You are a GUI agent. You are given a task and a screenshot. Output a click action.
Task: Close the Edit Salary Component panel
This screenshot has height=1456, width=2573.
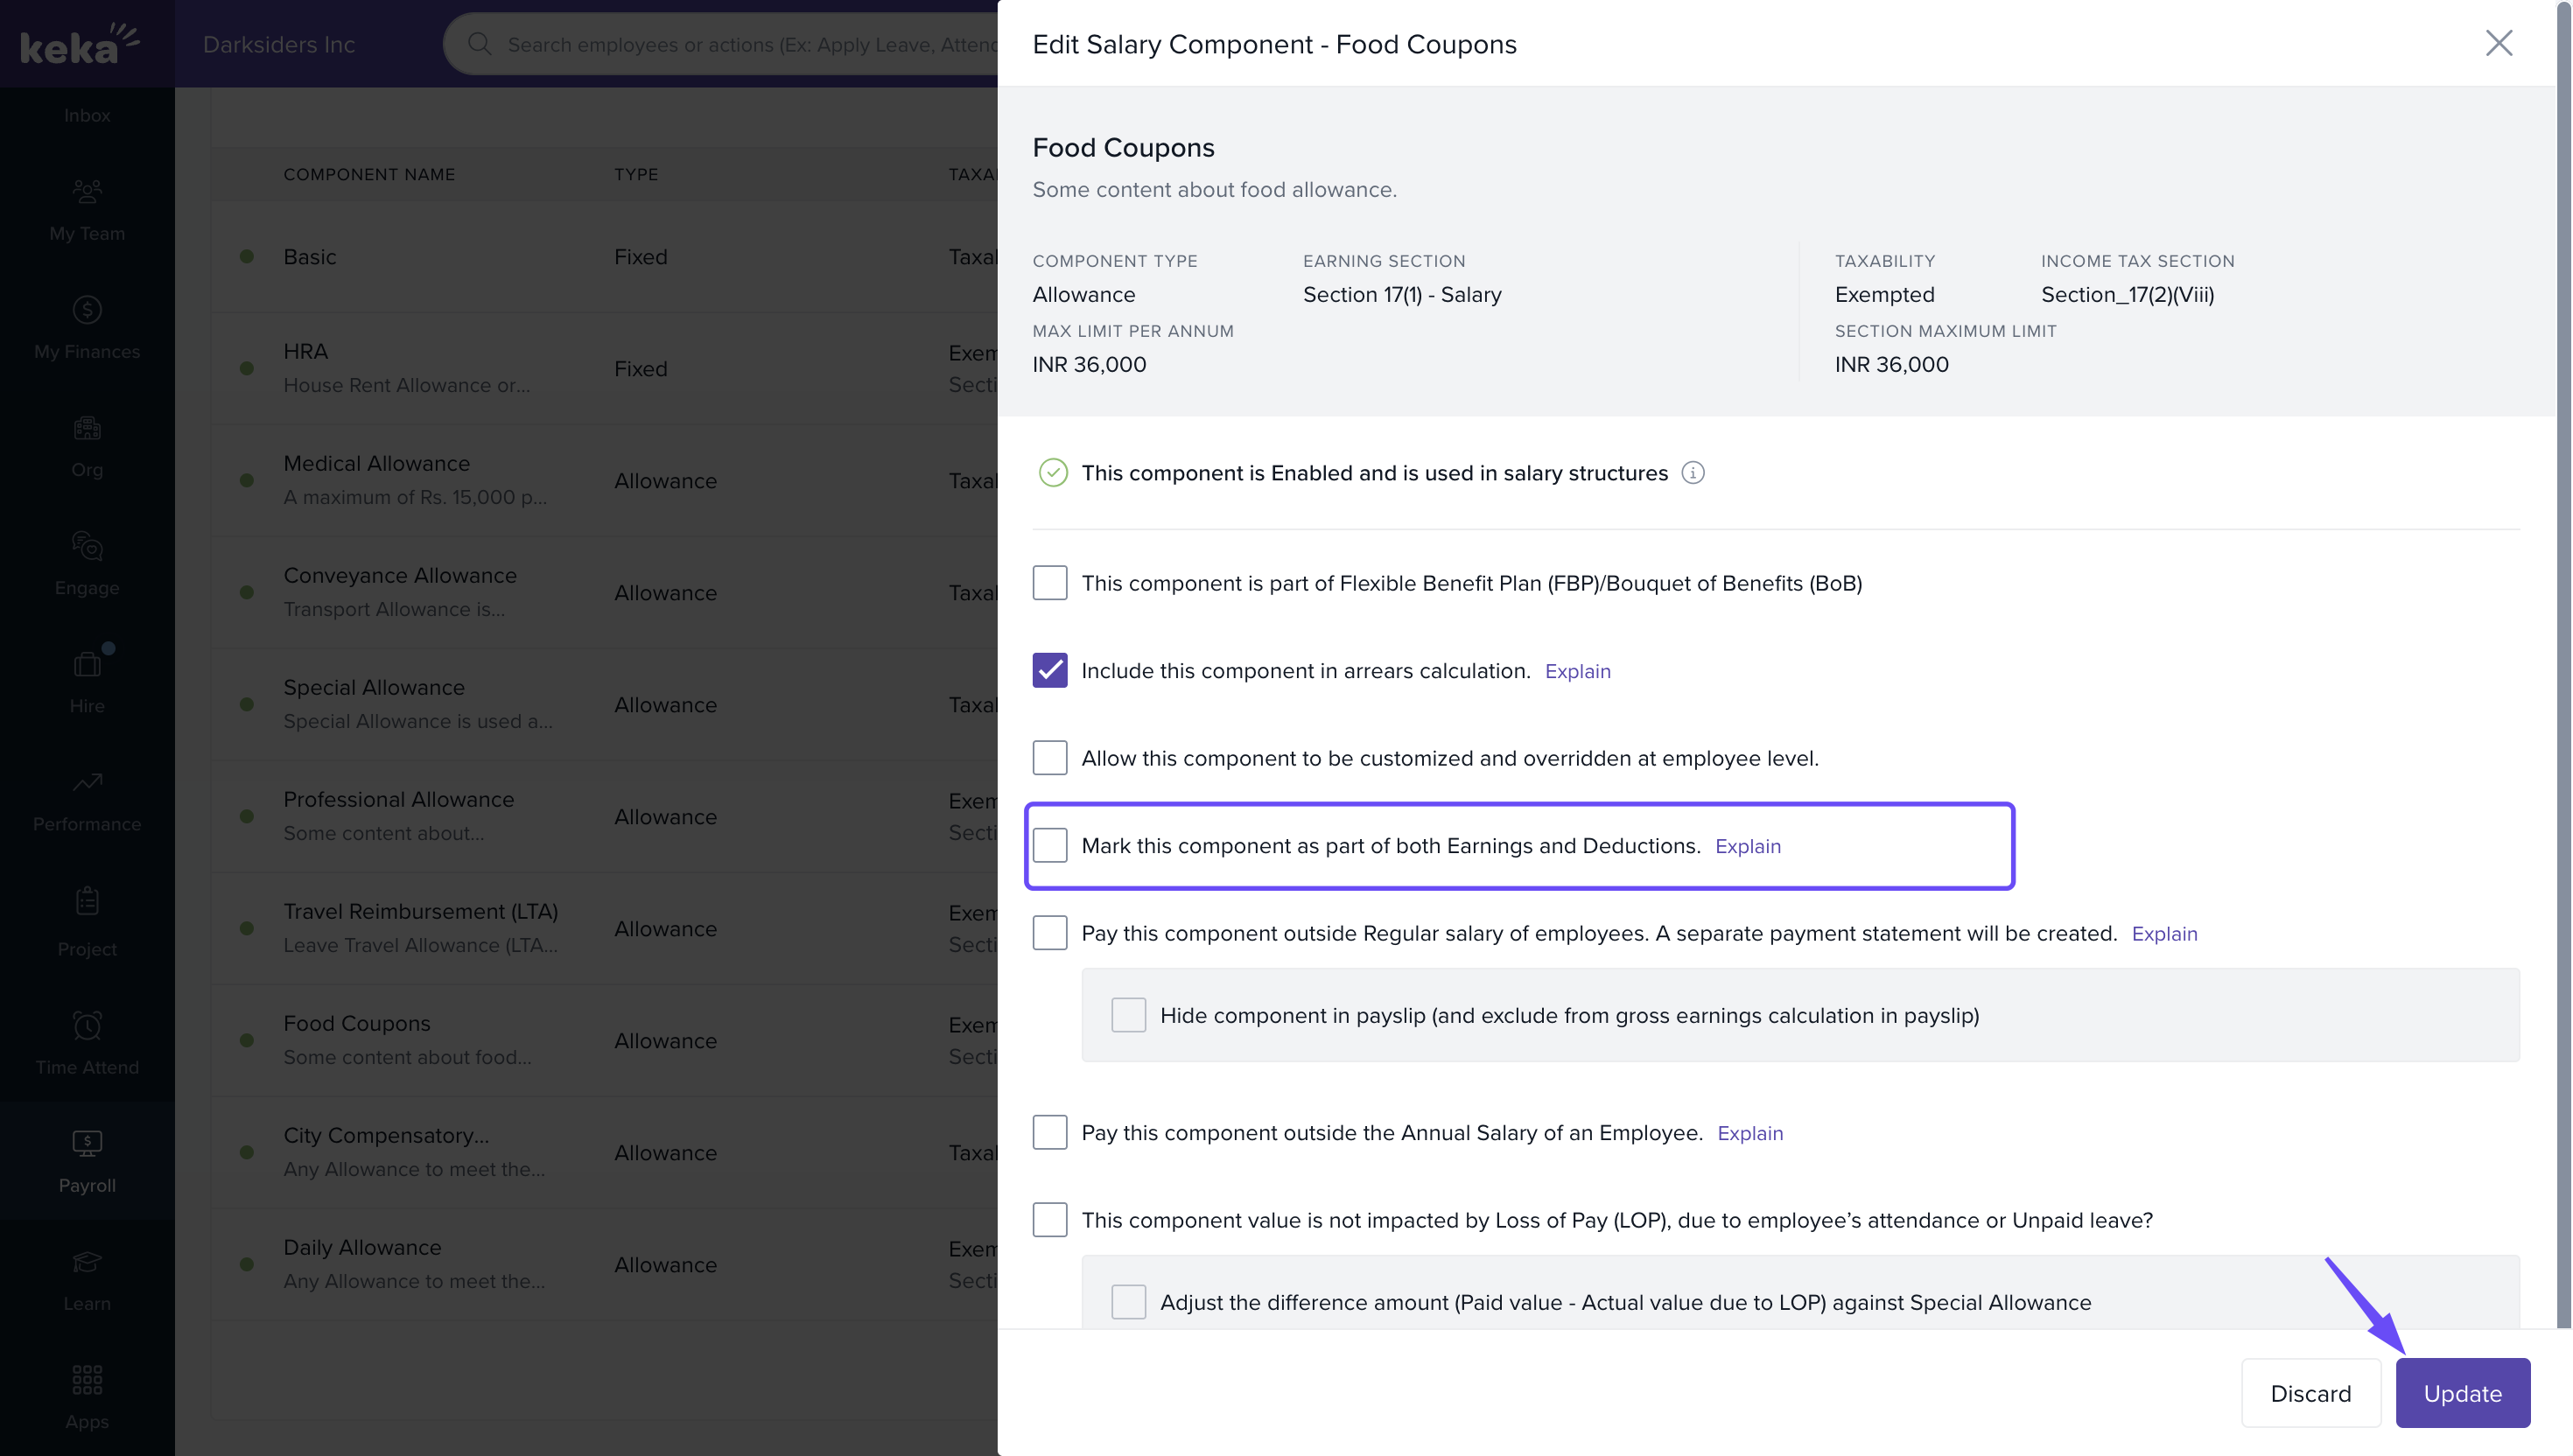[2498, 43]
